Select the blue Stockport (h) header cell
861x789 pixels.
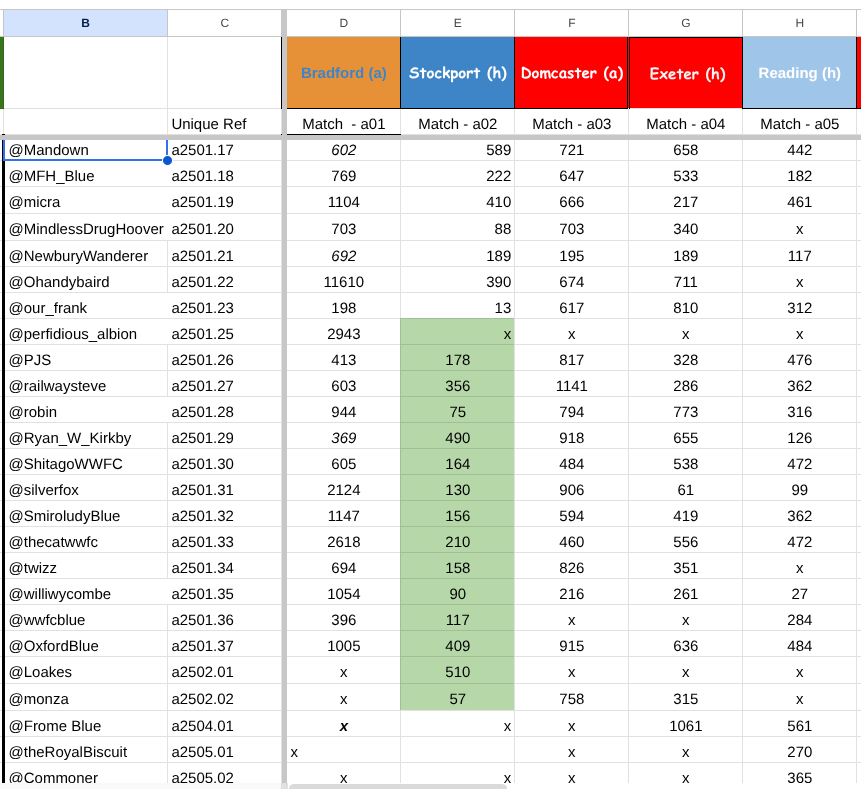[x=457, y=73]
